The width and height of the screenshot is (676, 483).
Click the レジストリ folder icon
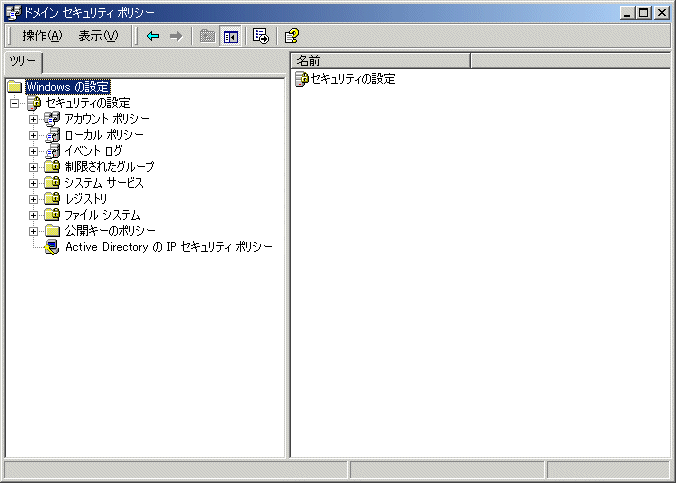tap(52, 198)
